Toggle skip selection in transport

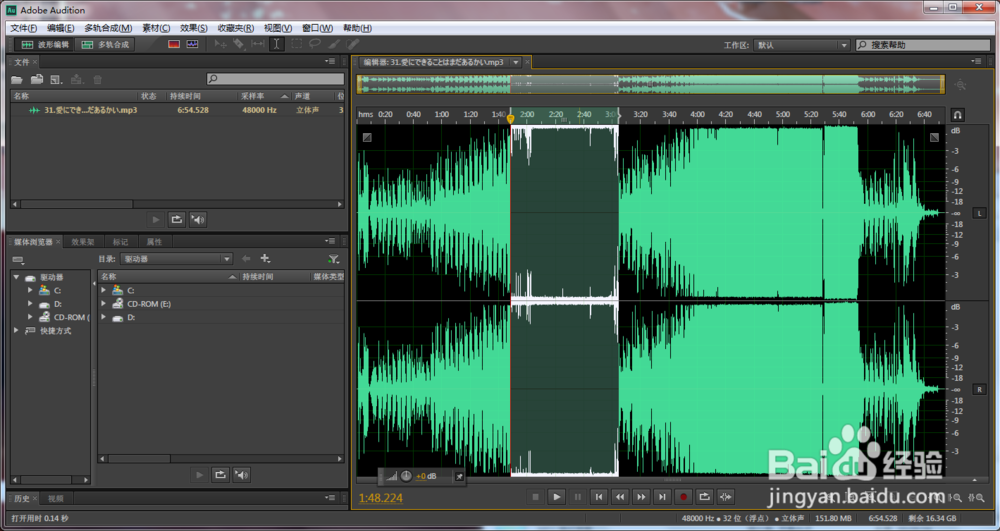[x=726, y=497]
